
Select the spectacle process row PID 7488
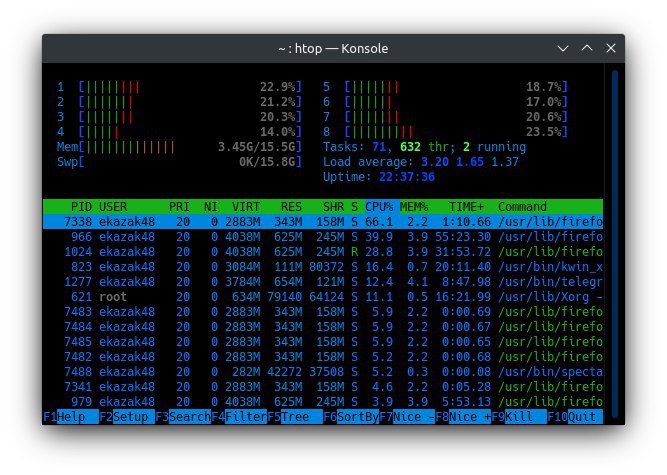[x=323, y=372]
